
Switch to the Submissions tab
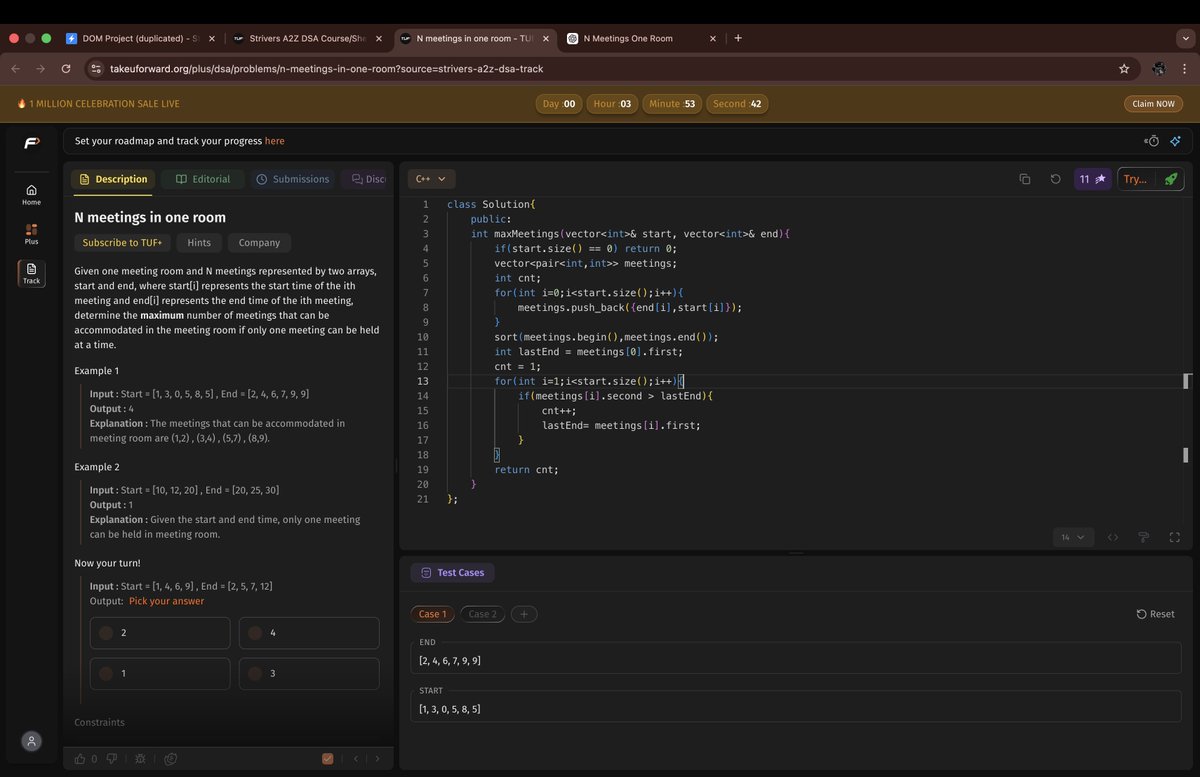293,179
